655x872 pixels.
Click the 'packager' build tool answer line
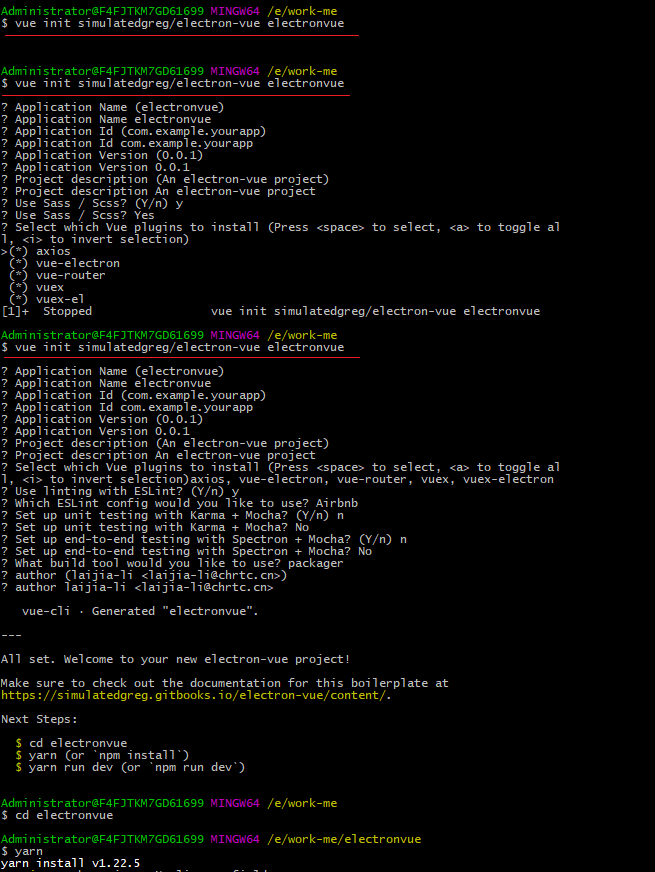[x=172, y=563]
